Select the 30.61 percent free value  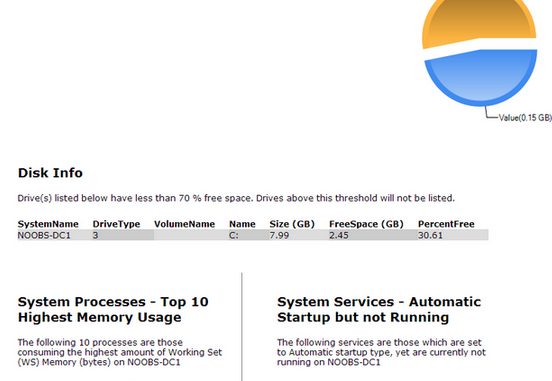(x=430, y=235)
